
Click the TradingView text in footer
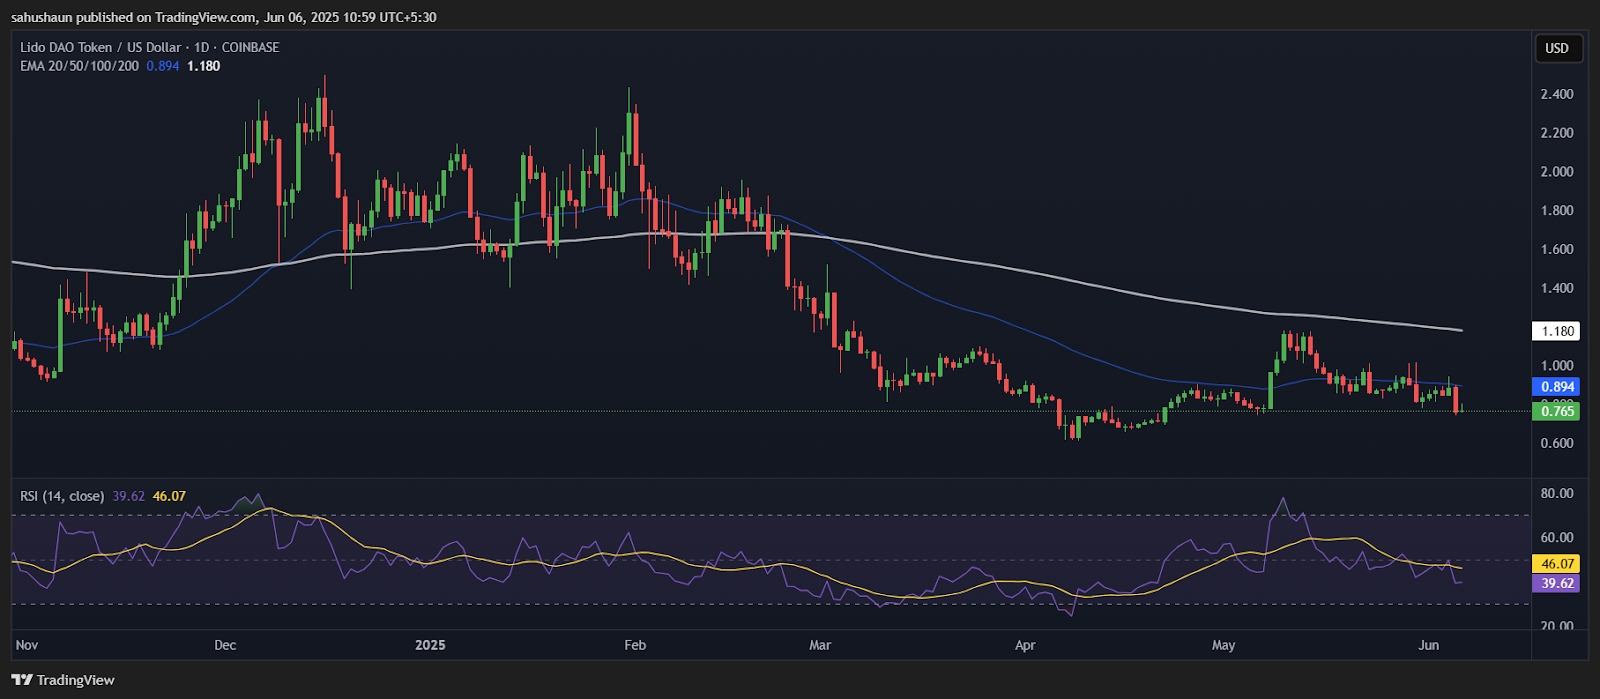click(x=76, y=680)
